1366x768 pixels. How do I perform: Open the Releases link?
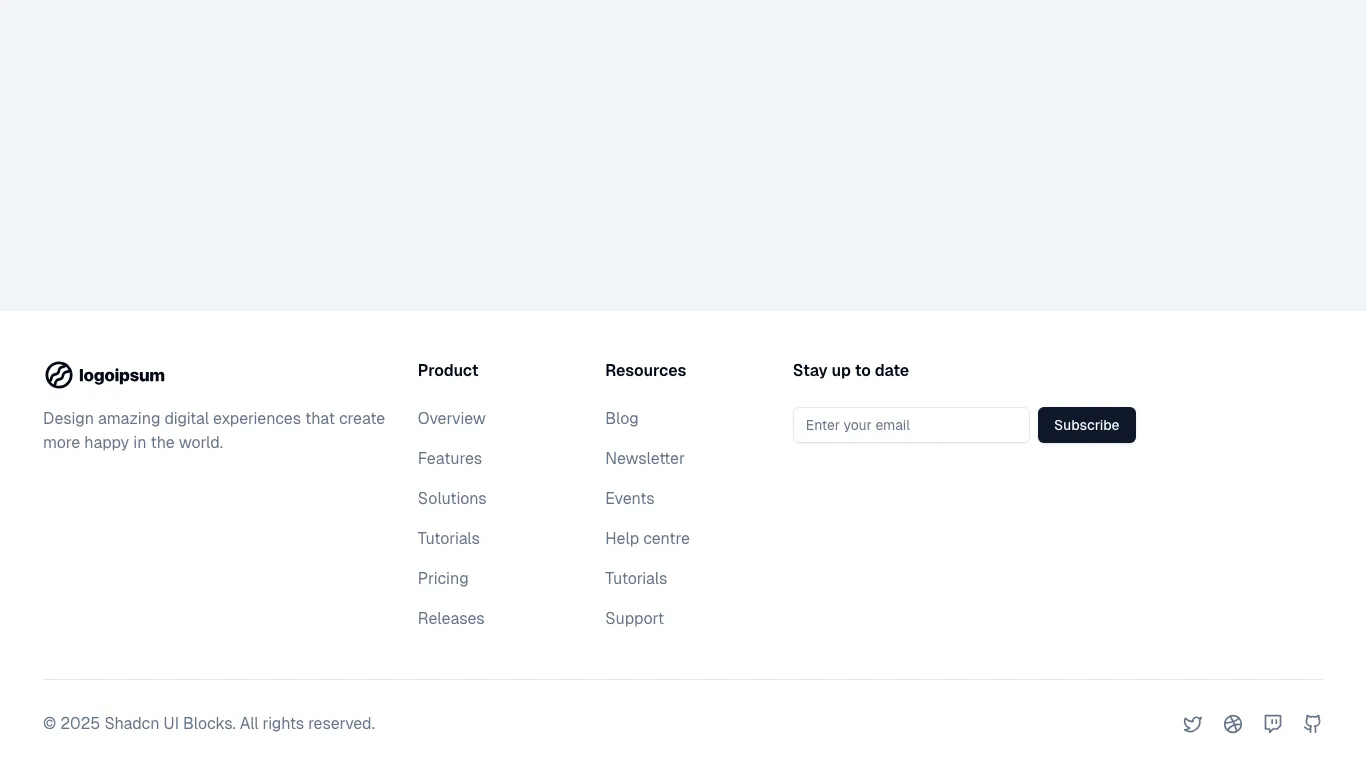click(x=450, y=618)
